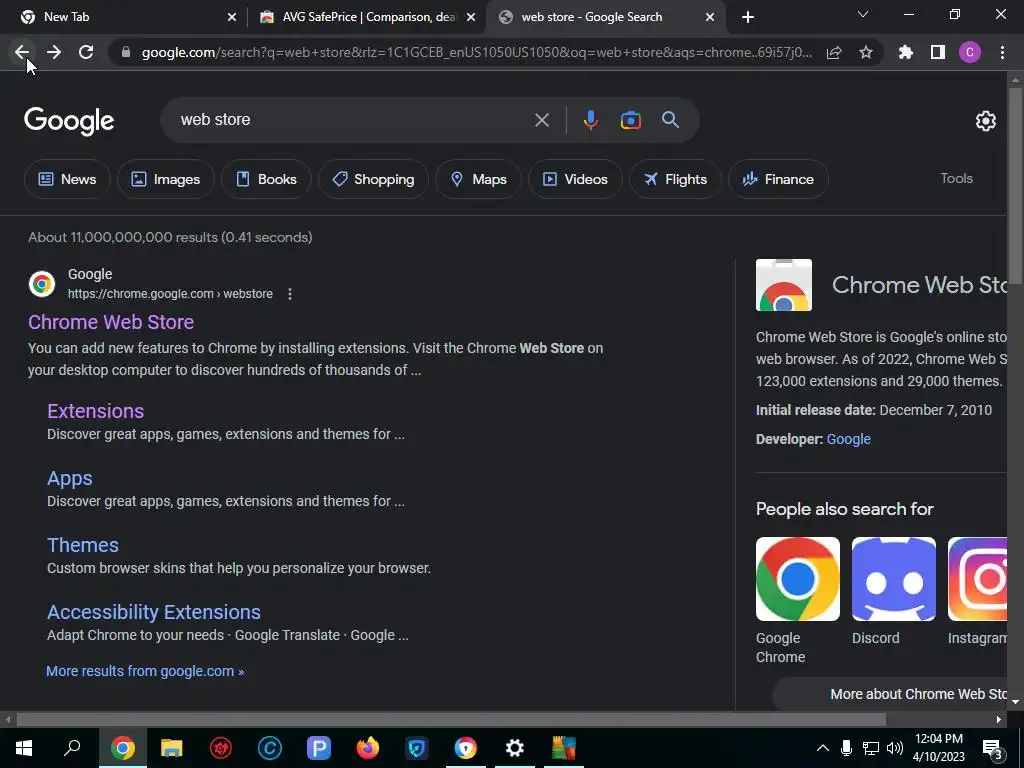Viewport: 1024px width, 768px height.
Task: Open the Themes sitelink
Action: pos(83,545)
